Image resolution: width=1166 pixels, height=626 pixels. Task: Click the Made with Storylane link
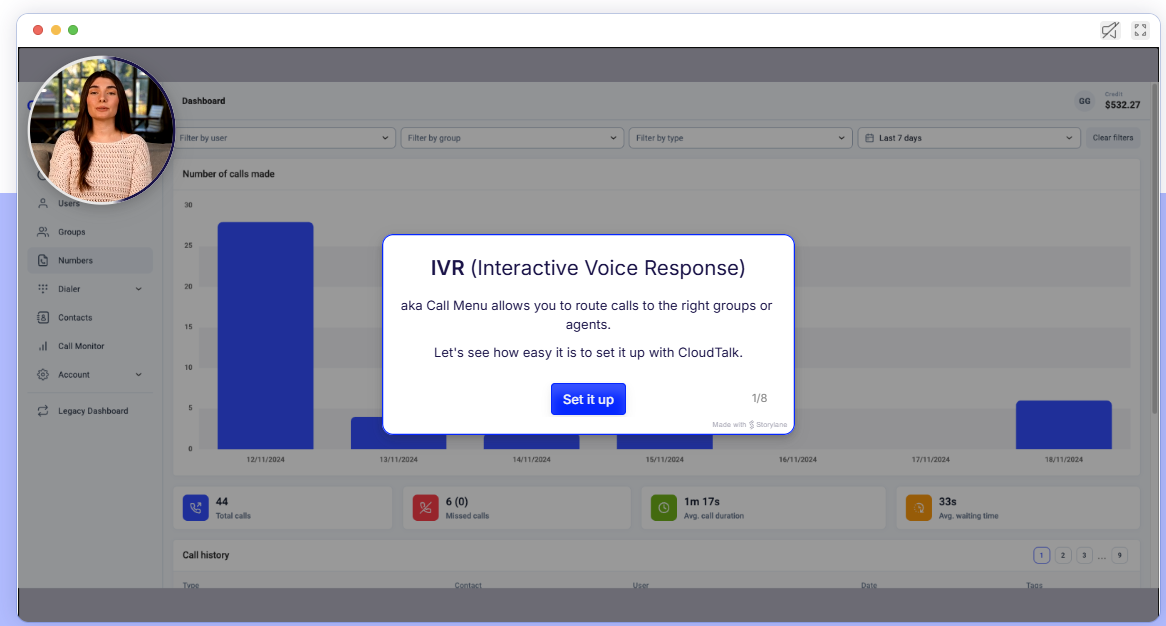coord(750,425)
